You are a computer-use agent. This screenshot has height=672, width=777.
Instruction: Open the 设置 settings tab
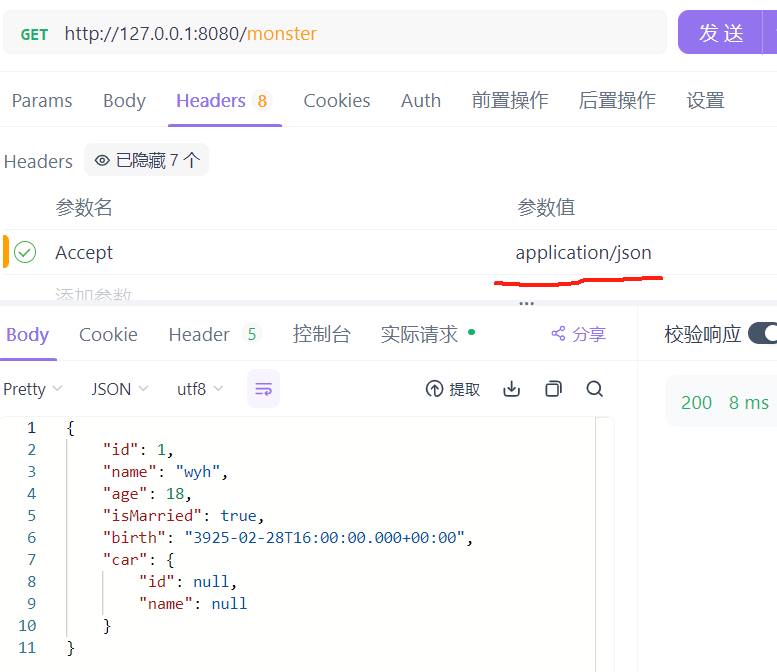click(705, 101)
